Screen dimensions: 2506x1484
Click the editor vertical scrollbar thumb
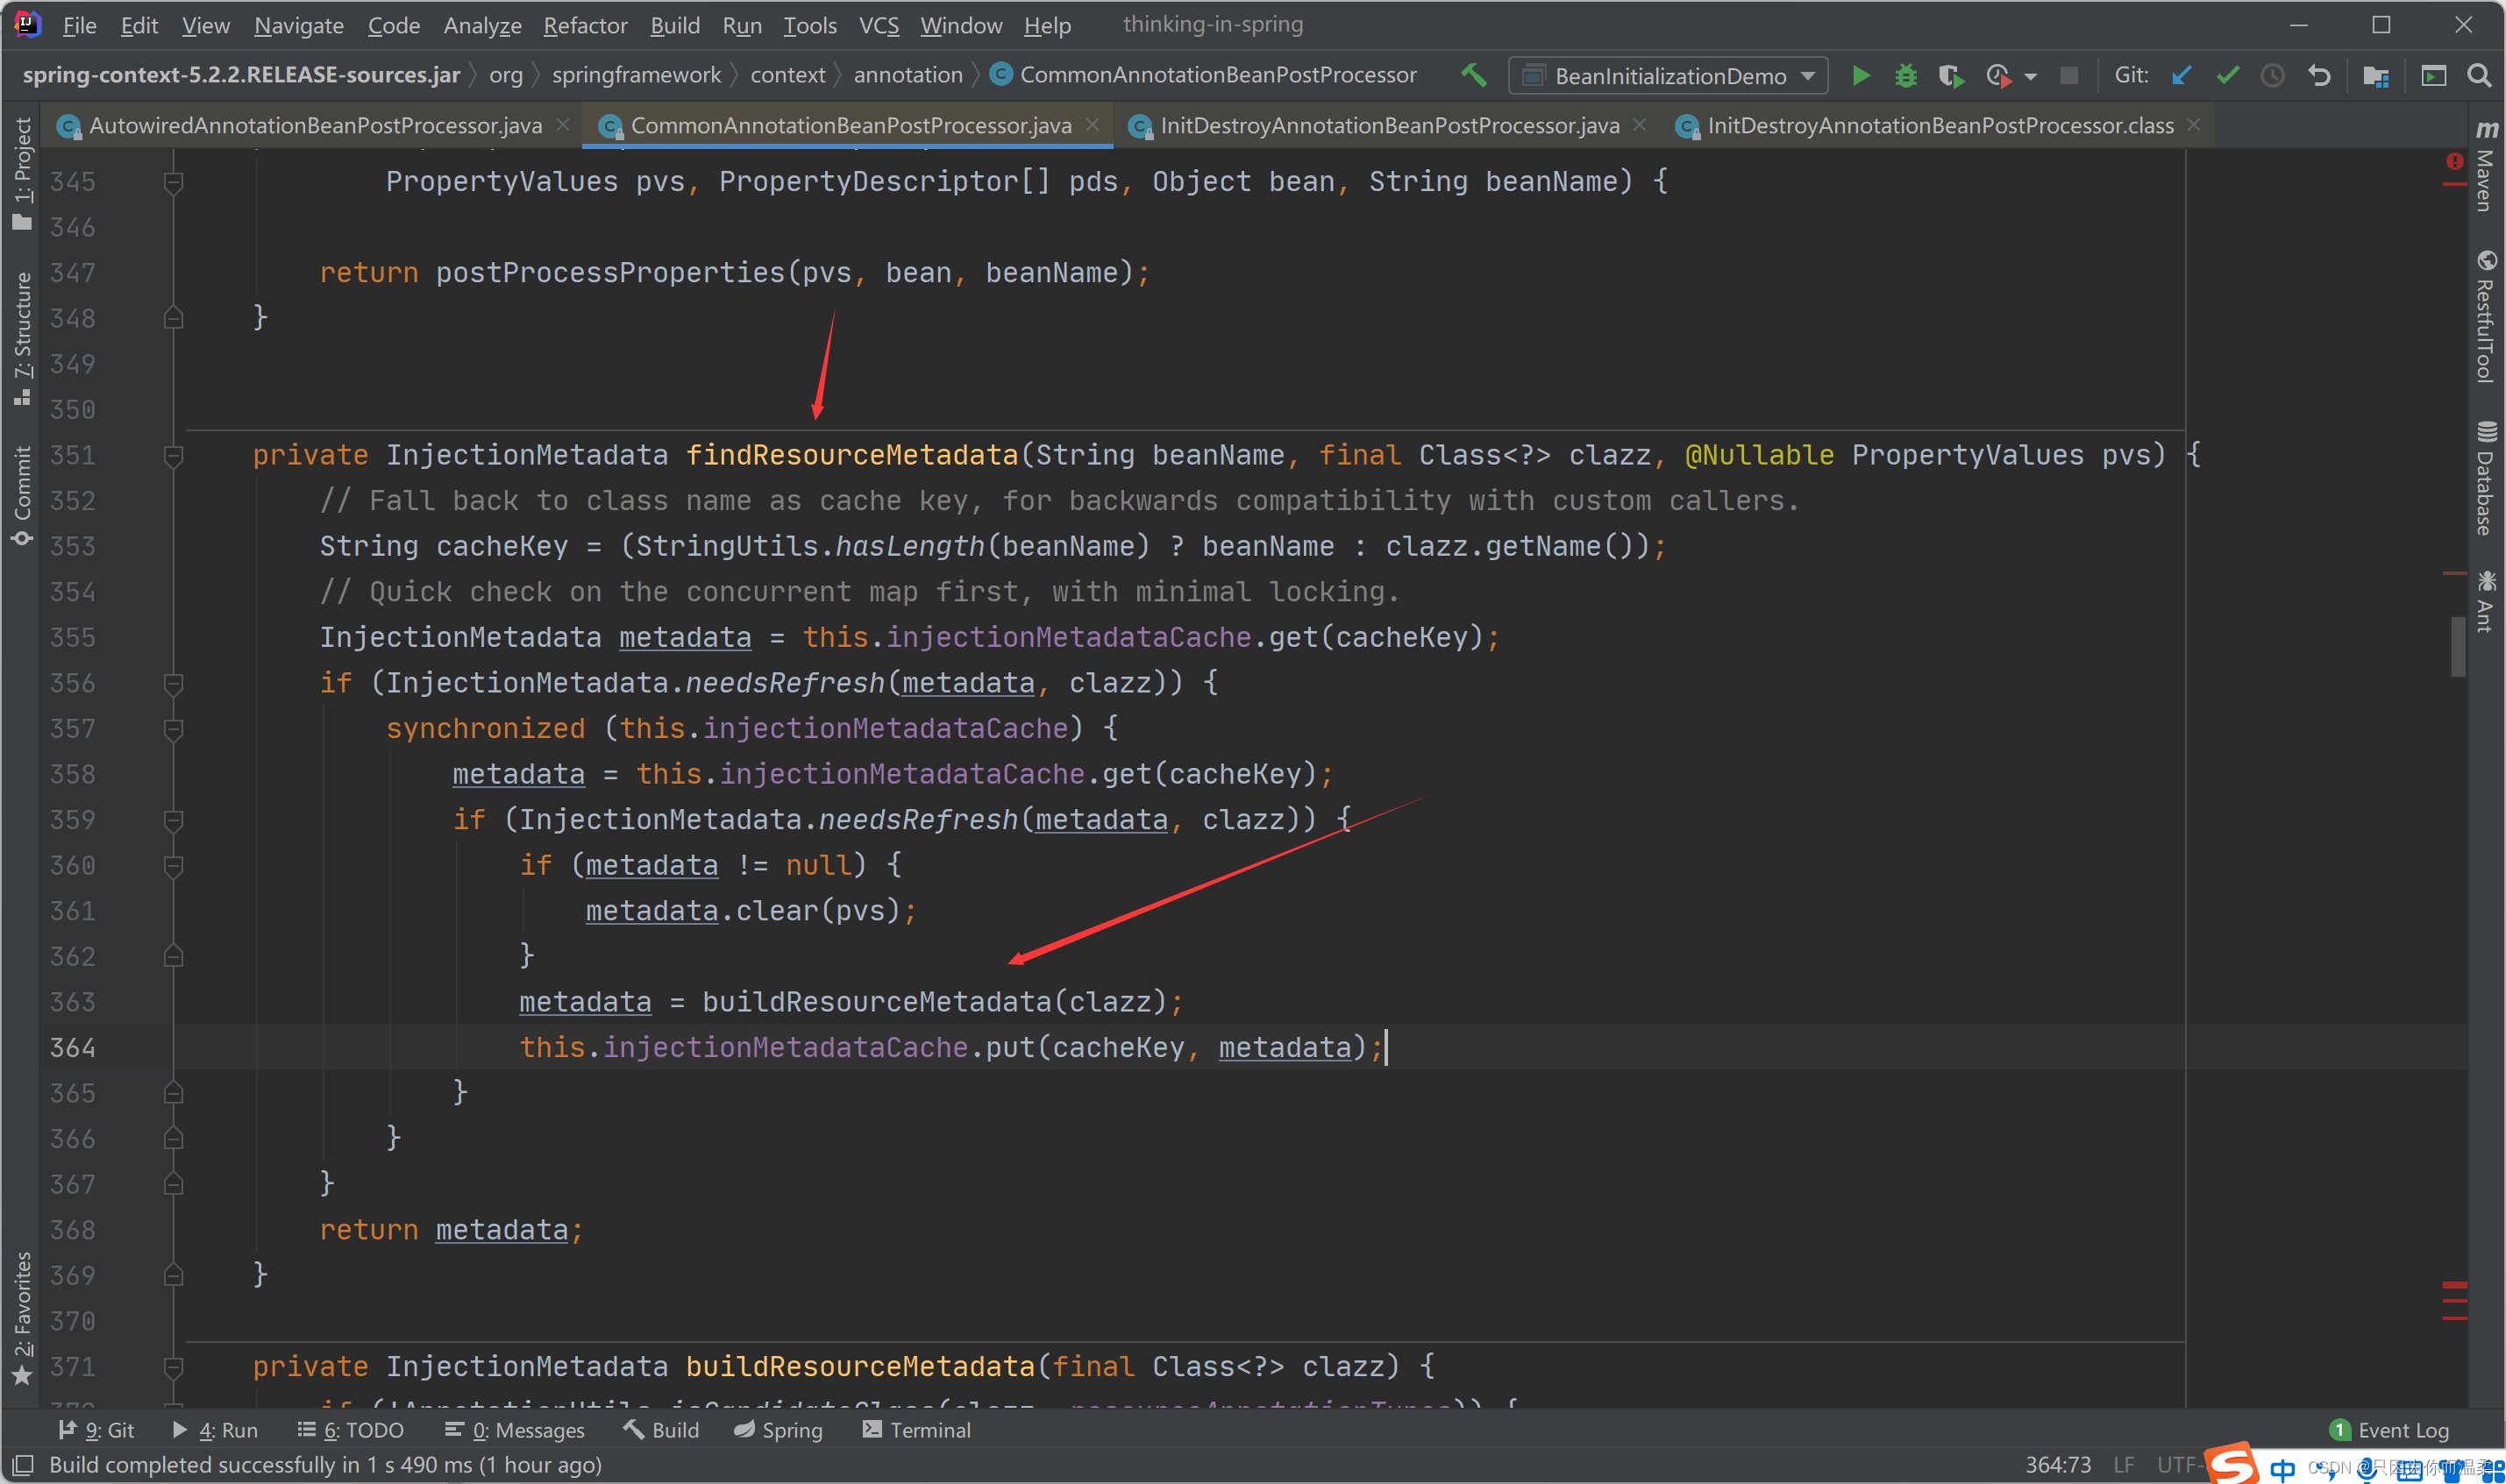[2458, 646]
